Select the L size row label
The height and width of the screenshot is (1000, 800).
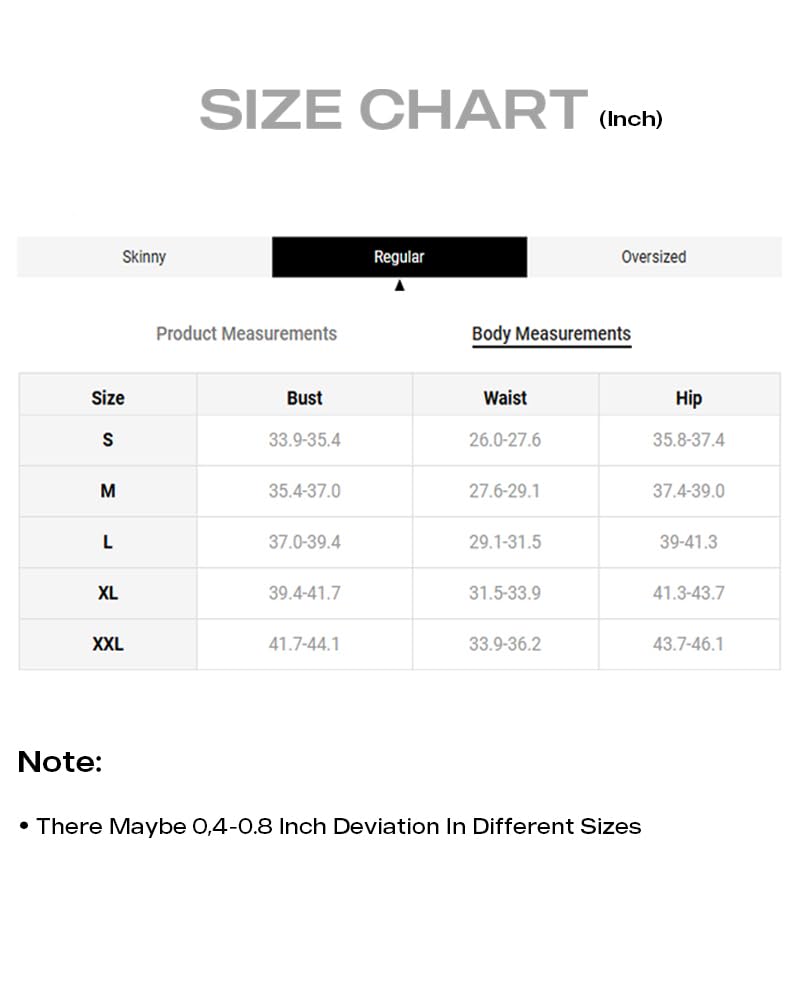tap(108, 542)
